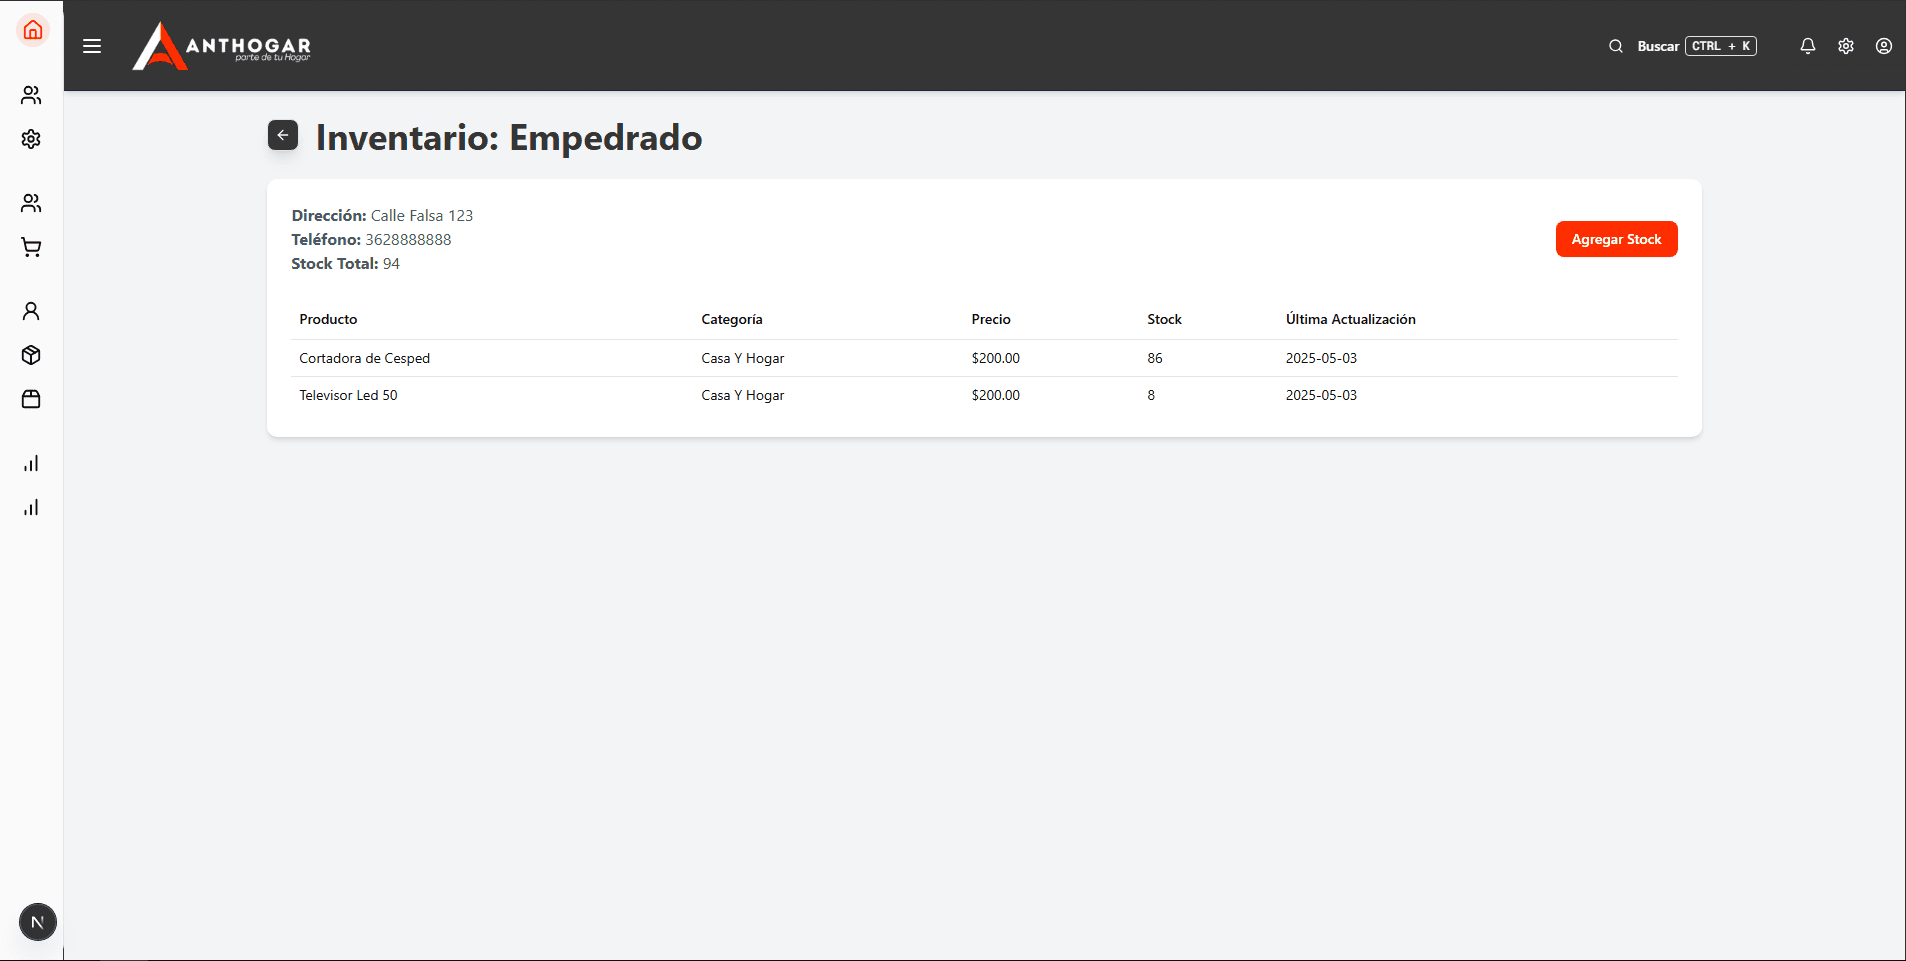Click the stock value 86
1906x961 pixels.
click(x=1155, y=358)
